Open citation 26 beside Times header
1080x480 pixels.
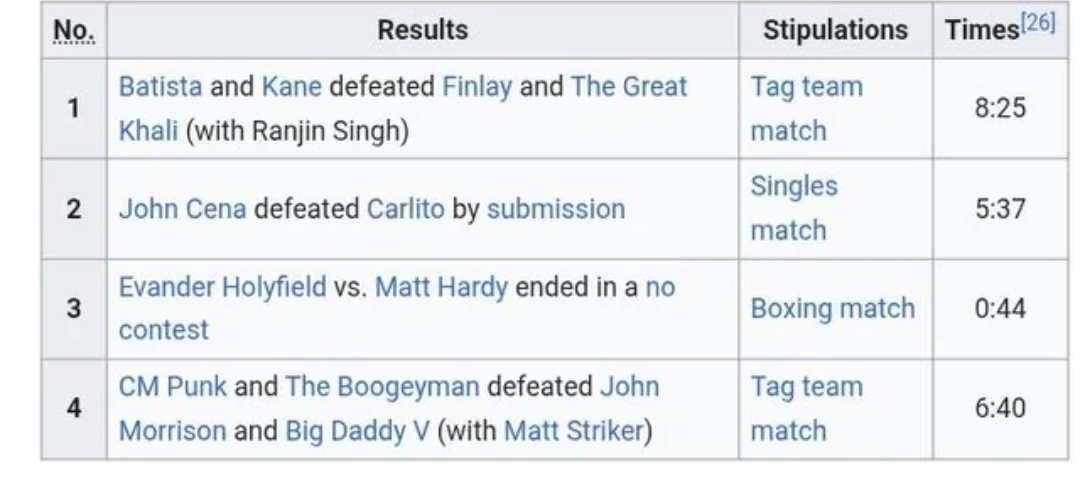pos(1038,23)
